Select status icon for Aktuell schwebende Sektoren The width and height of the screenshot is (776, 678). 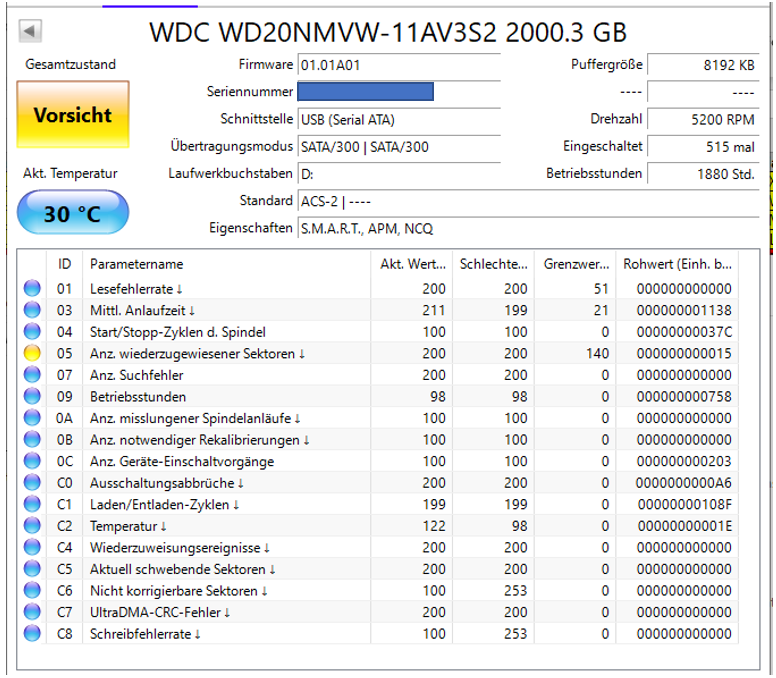(32, 569)
